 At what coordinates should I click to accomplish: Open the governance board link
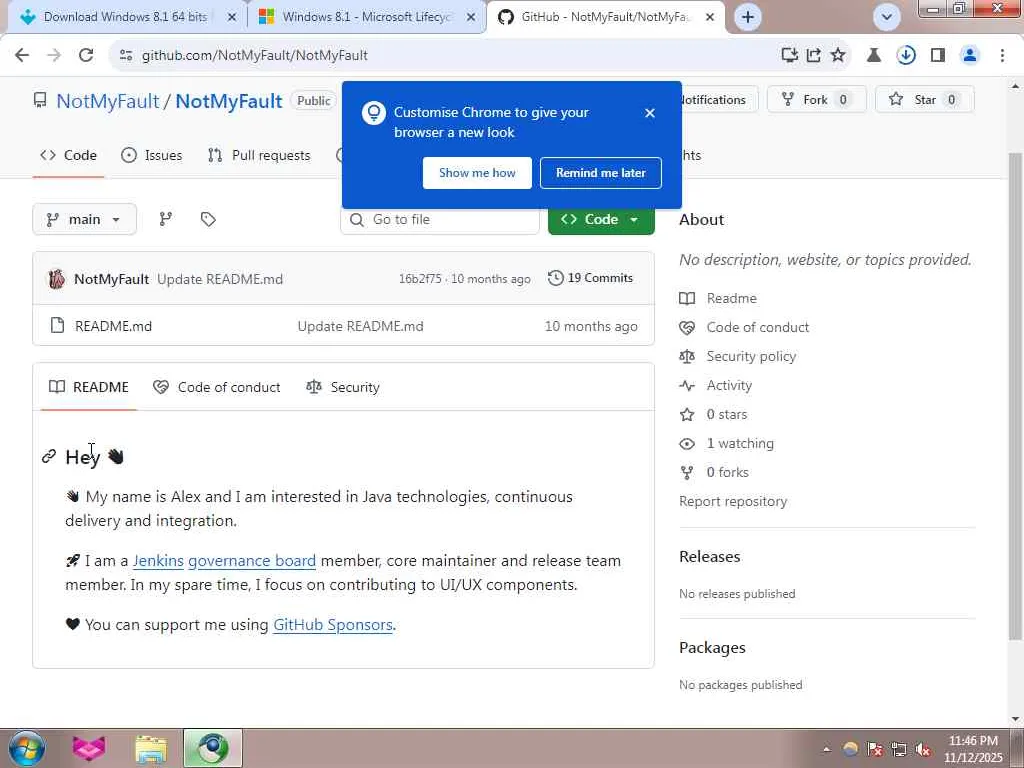click(x=252, y=561)
